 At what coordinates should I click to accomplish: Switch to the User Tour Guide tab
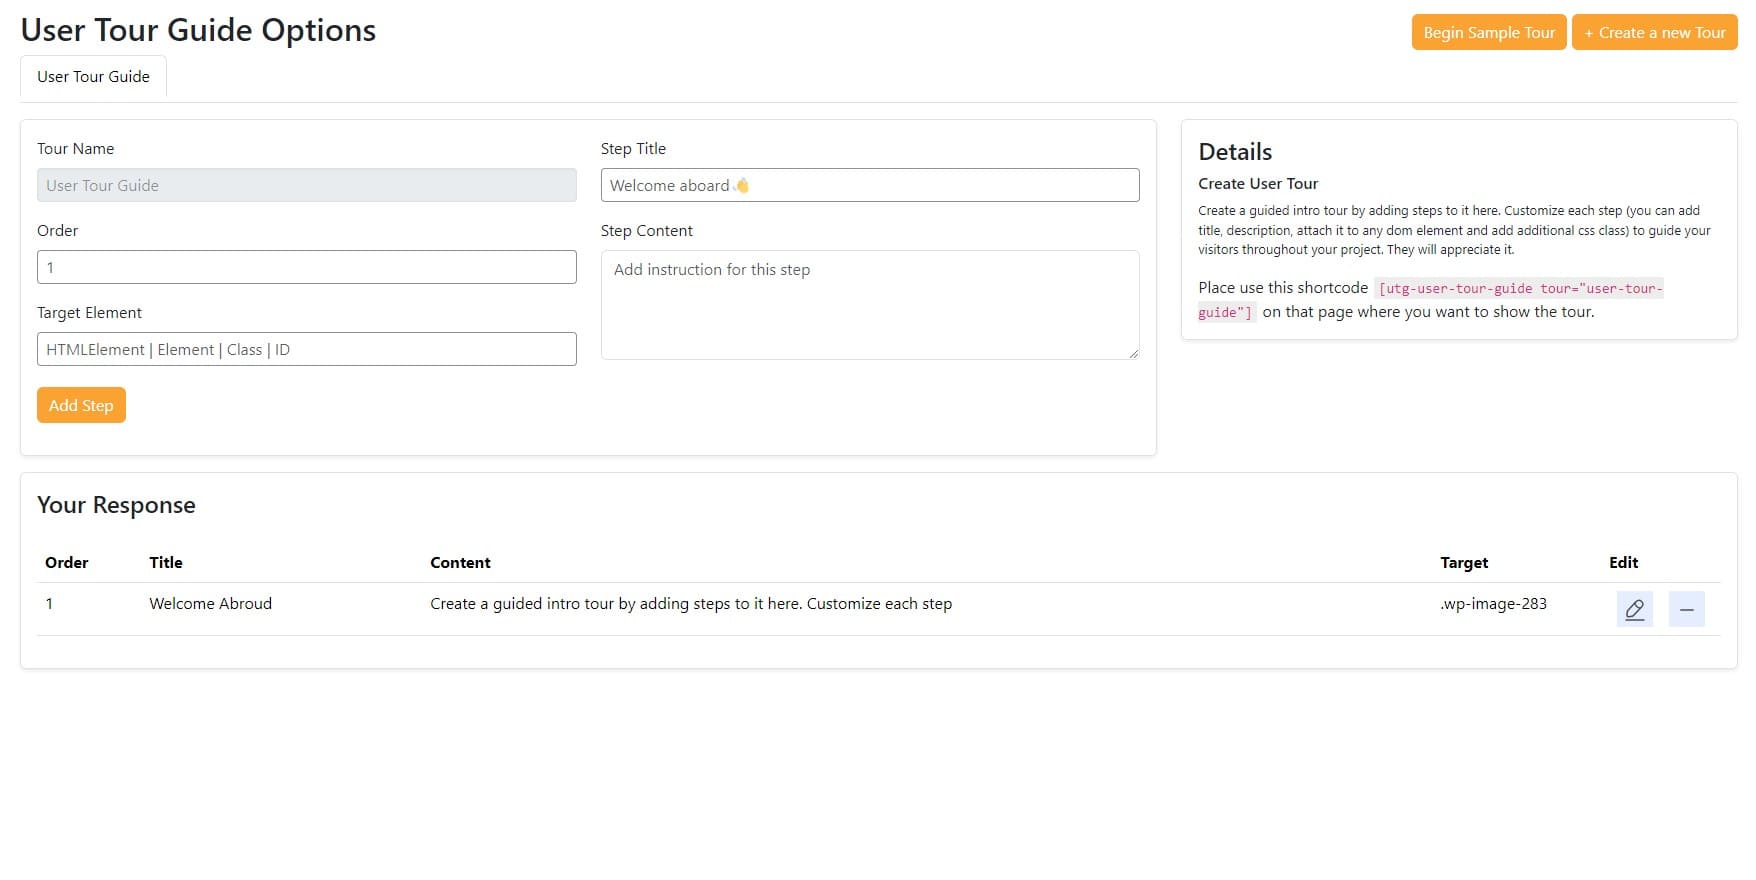pos(93,77)
